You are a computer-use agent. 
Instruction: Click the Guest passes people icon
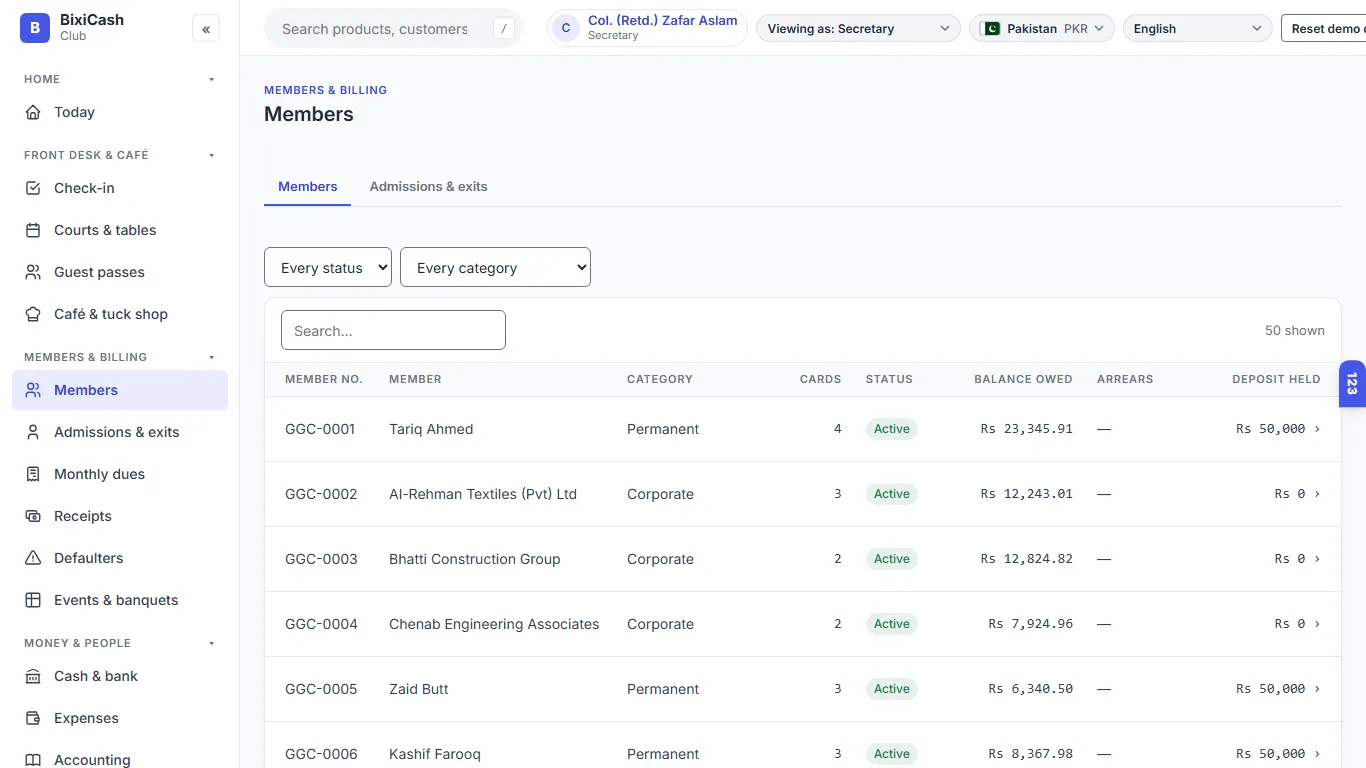[x=33, y=272]
